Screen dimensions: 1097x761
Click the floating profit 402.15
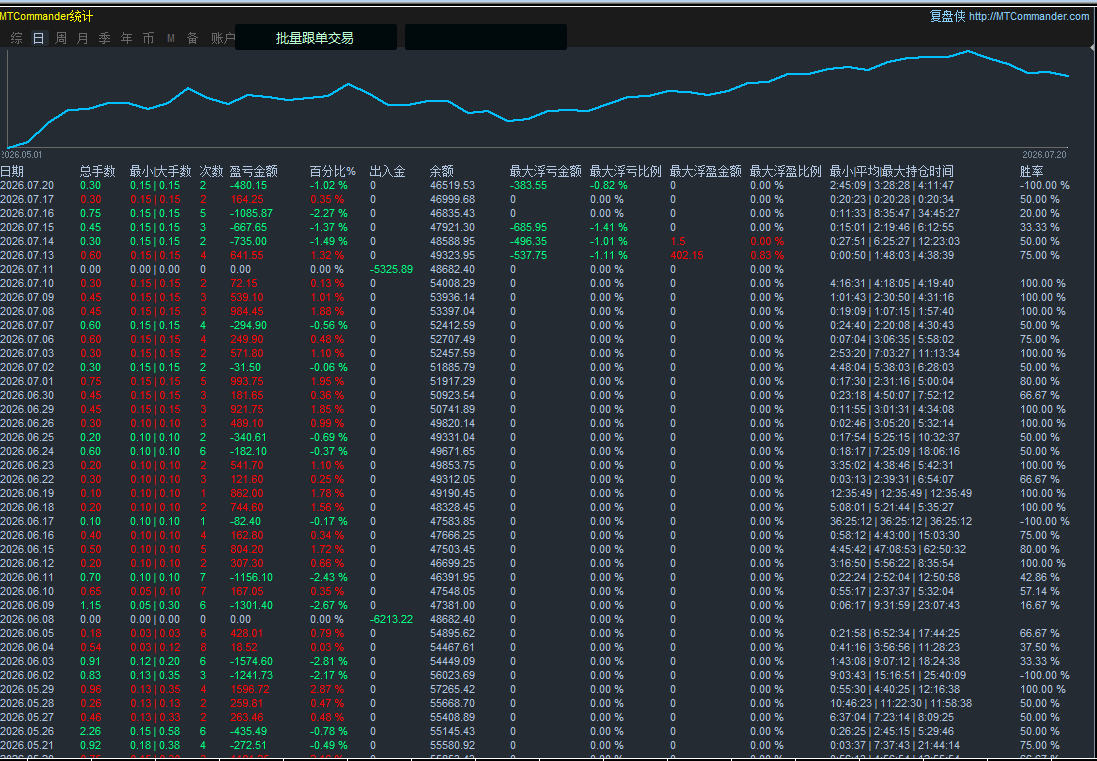pos(686,255)
